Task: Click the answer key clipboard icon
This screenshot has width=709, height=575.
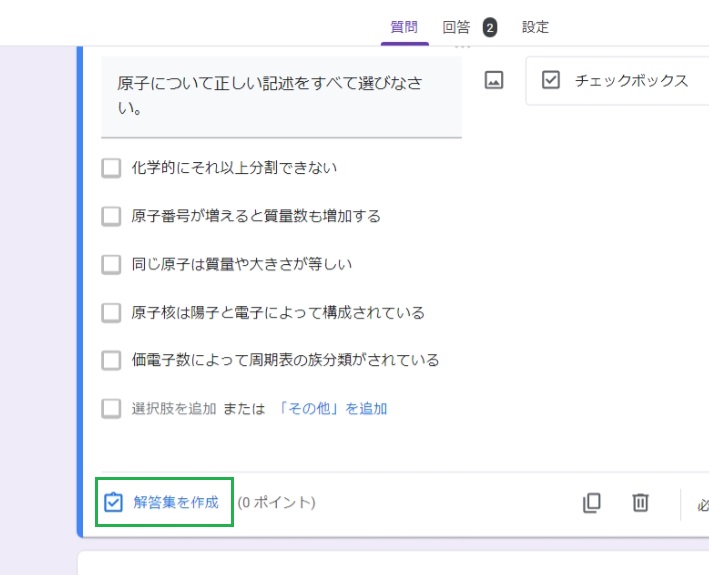Action: 113,502
